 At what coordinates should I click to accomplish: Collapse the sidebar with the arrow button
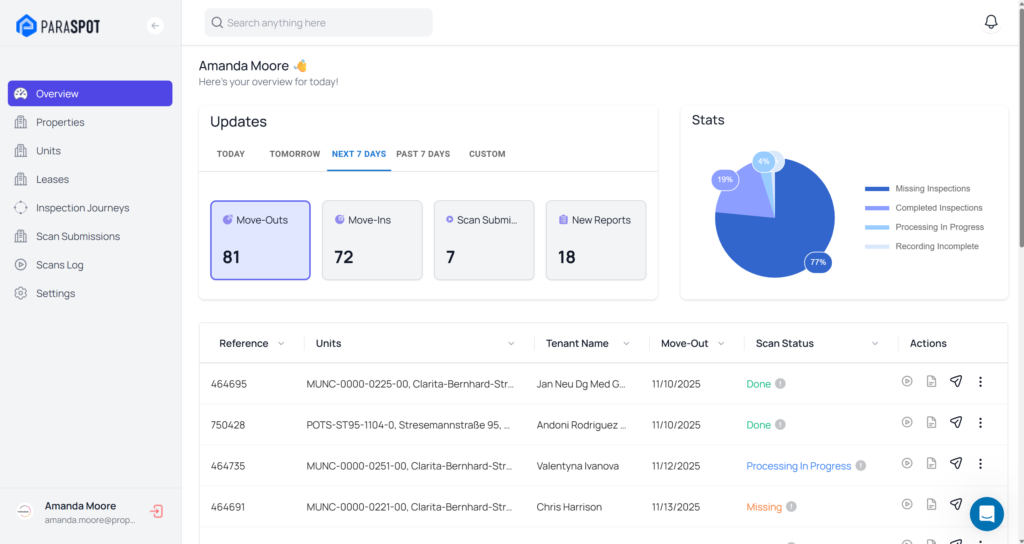(x=155, y=26)
